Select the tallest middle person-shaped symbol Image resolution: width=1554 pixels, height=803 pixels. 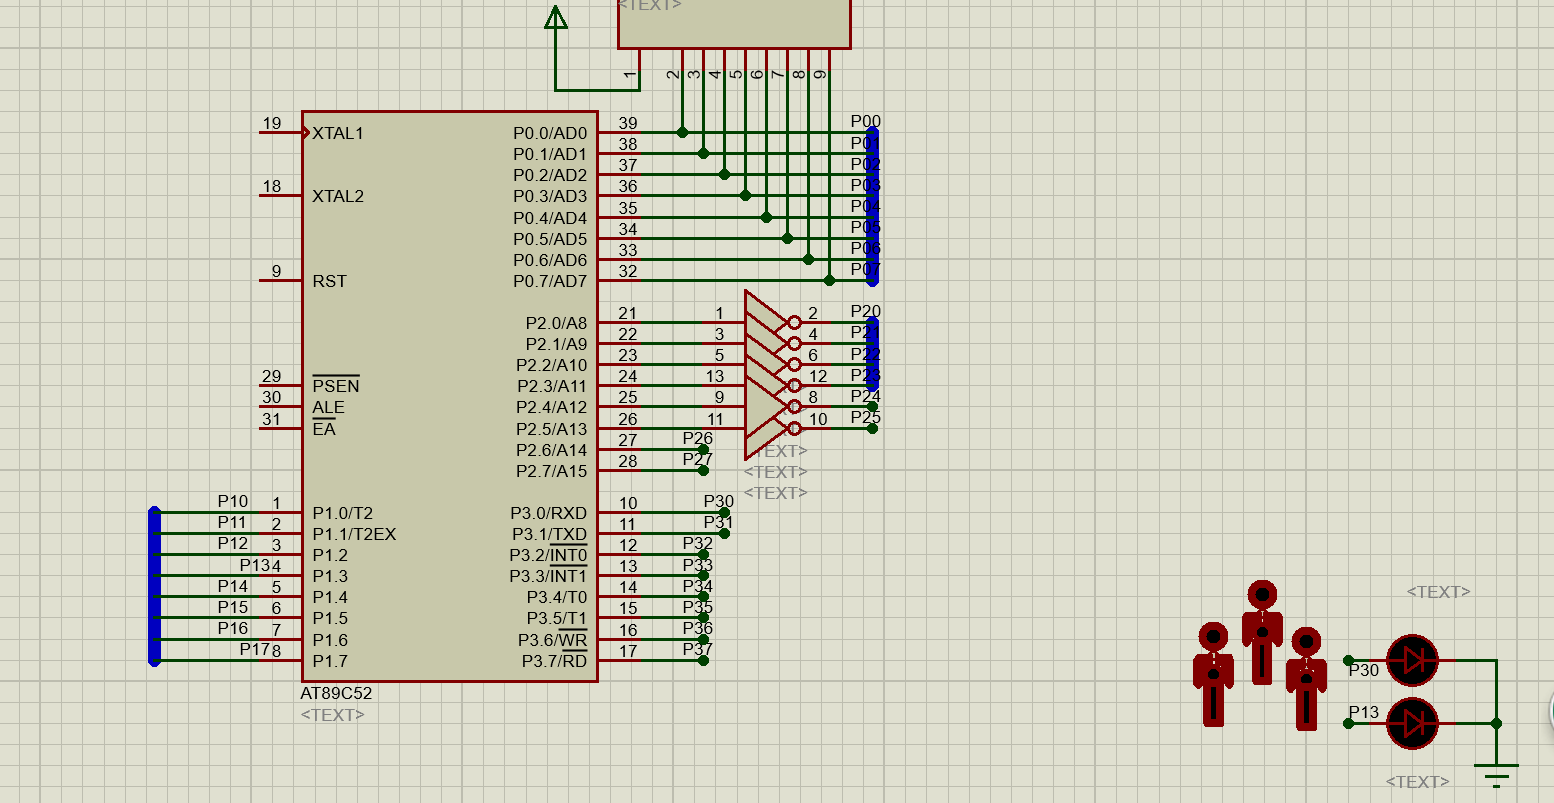pyautogui.click(x=1262, y=632)
